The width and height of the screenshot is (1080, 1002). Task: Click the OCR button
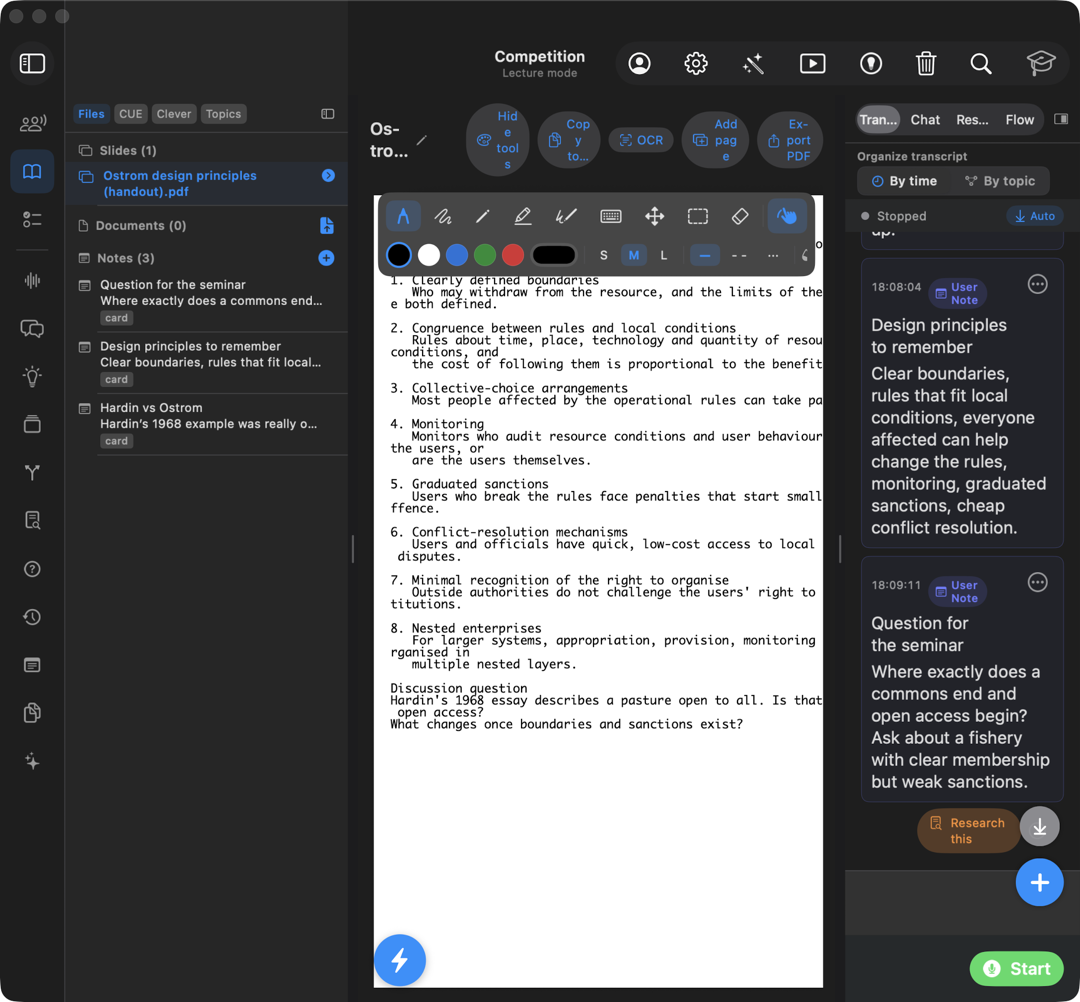click(x=641, y=140)
